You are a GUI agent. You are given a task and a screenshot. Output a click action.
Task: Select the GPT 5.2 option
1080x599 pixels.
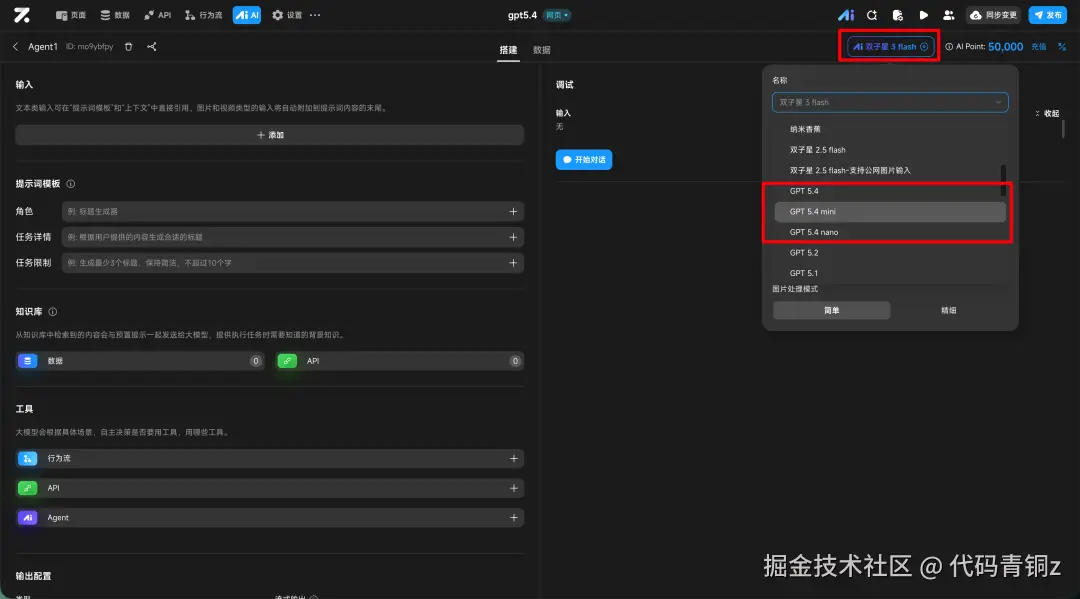(890, 253)
